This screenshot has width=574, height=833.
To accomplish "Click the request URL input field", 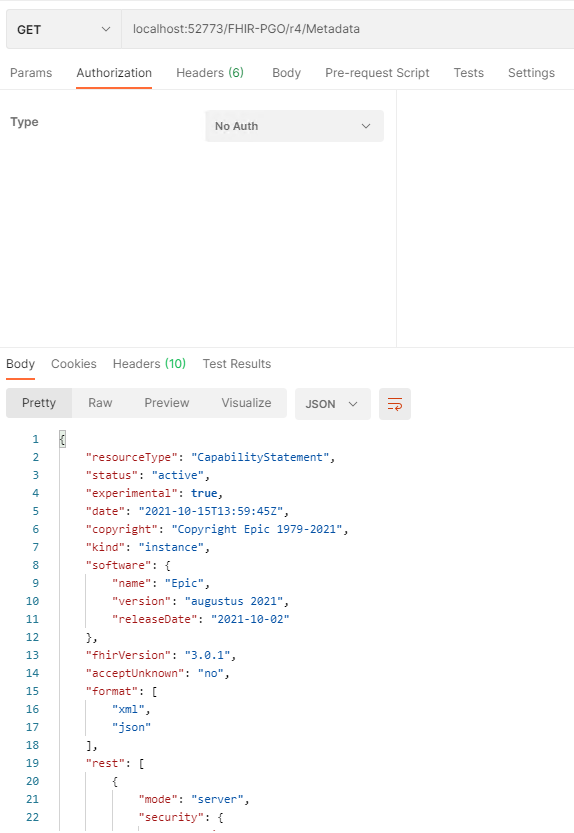I will pos(348,29).
